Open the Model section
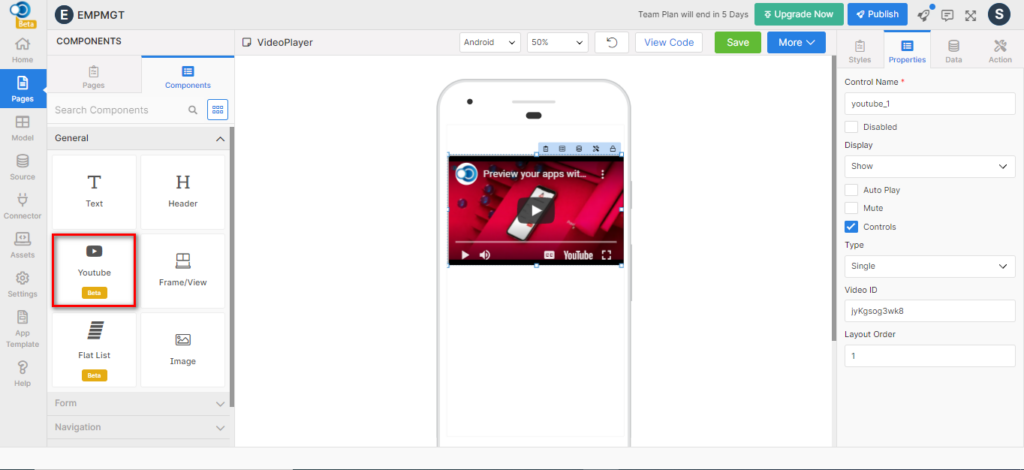The image size is (1024, 470). pos(22,129)
